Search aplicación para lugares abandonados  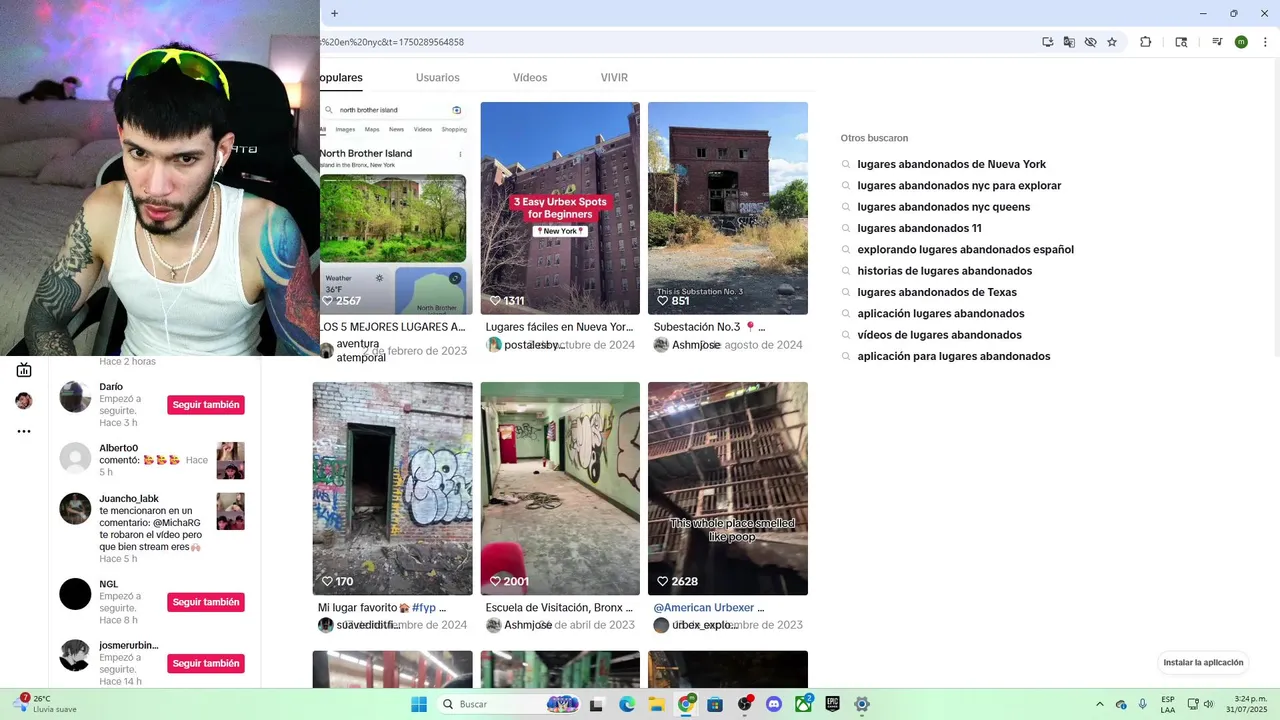953,356
